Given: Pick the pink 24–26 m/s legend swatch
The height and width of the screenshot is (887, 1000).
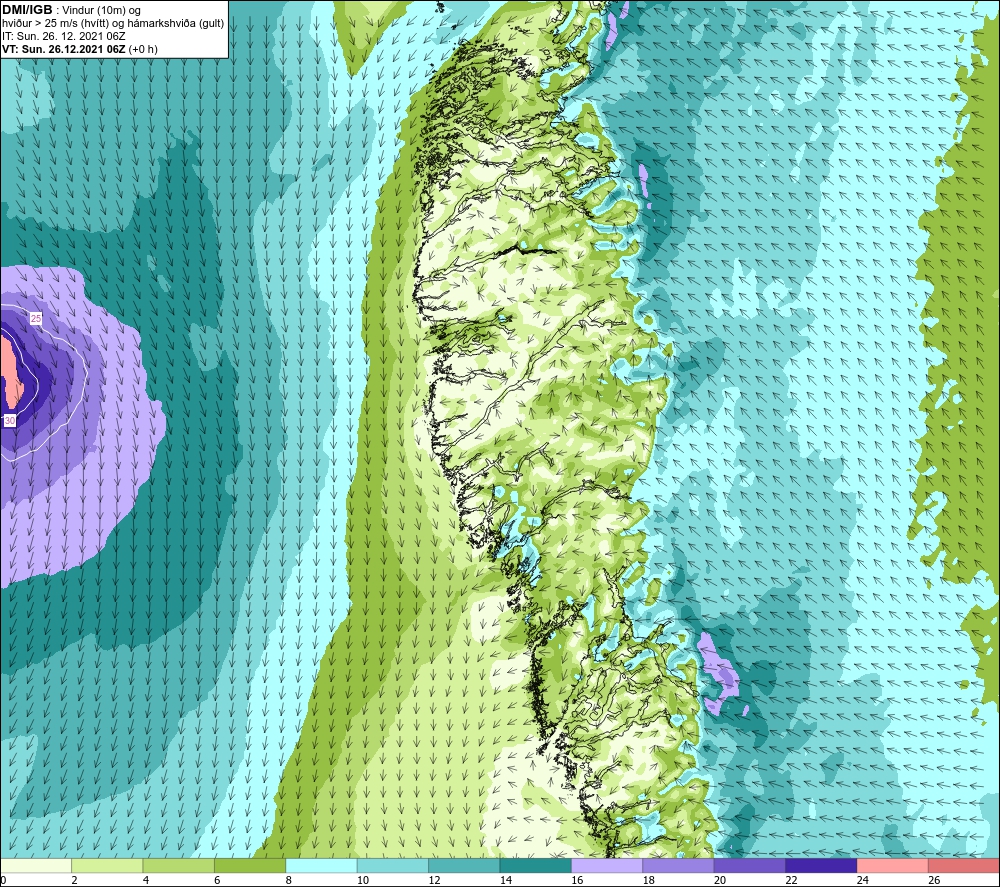Looking at the screenshot, I should coord(893,865).
